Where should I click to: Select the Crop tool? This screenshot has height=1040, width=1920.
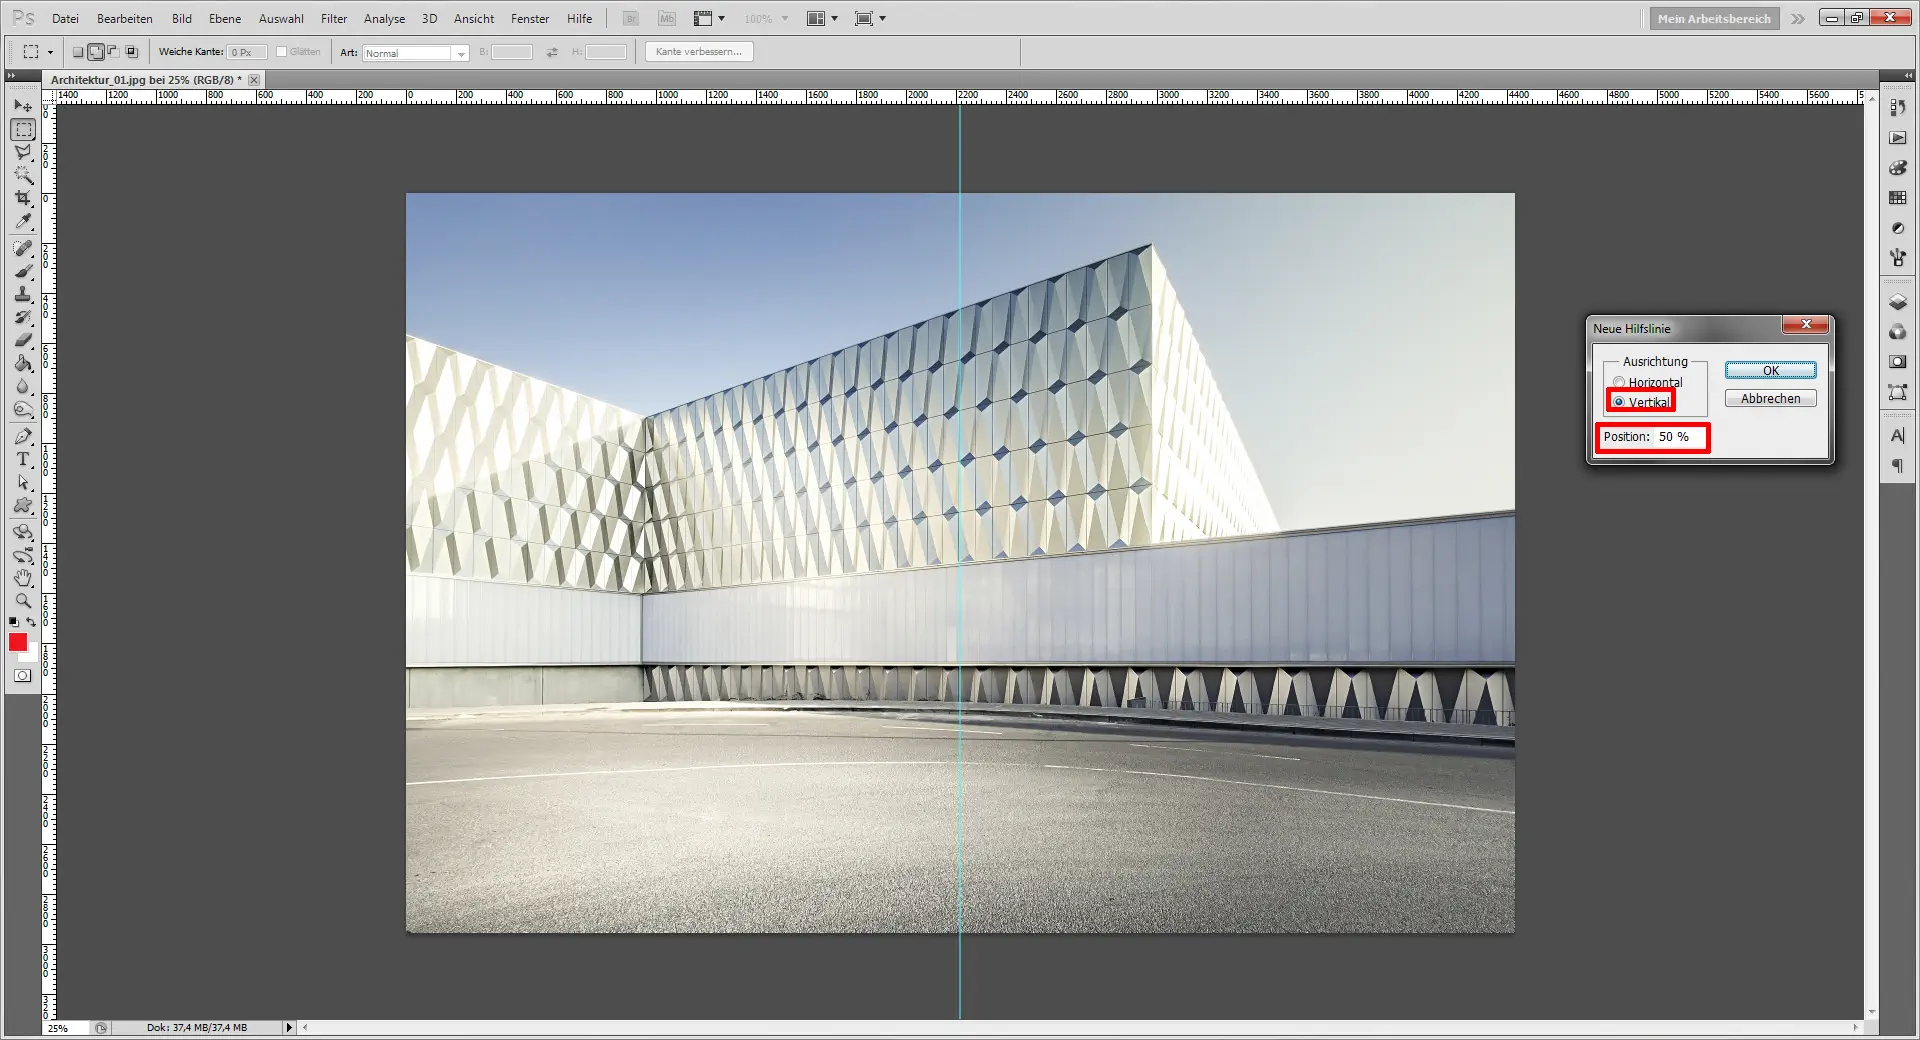pos(23,198)
